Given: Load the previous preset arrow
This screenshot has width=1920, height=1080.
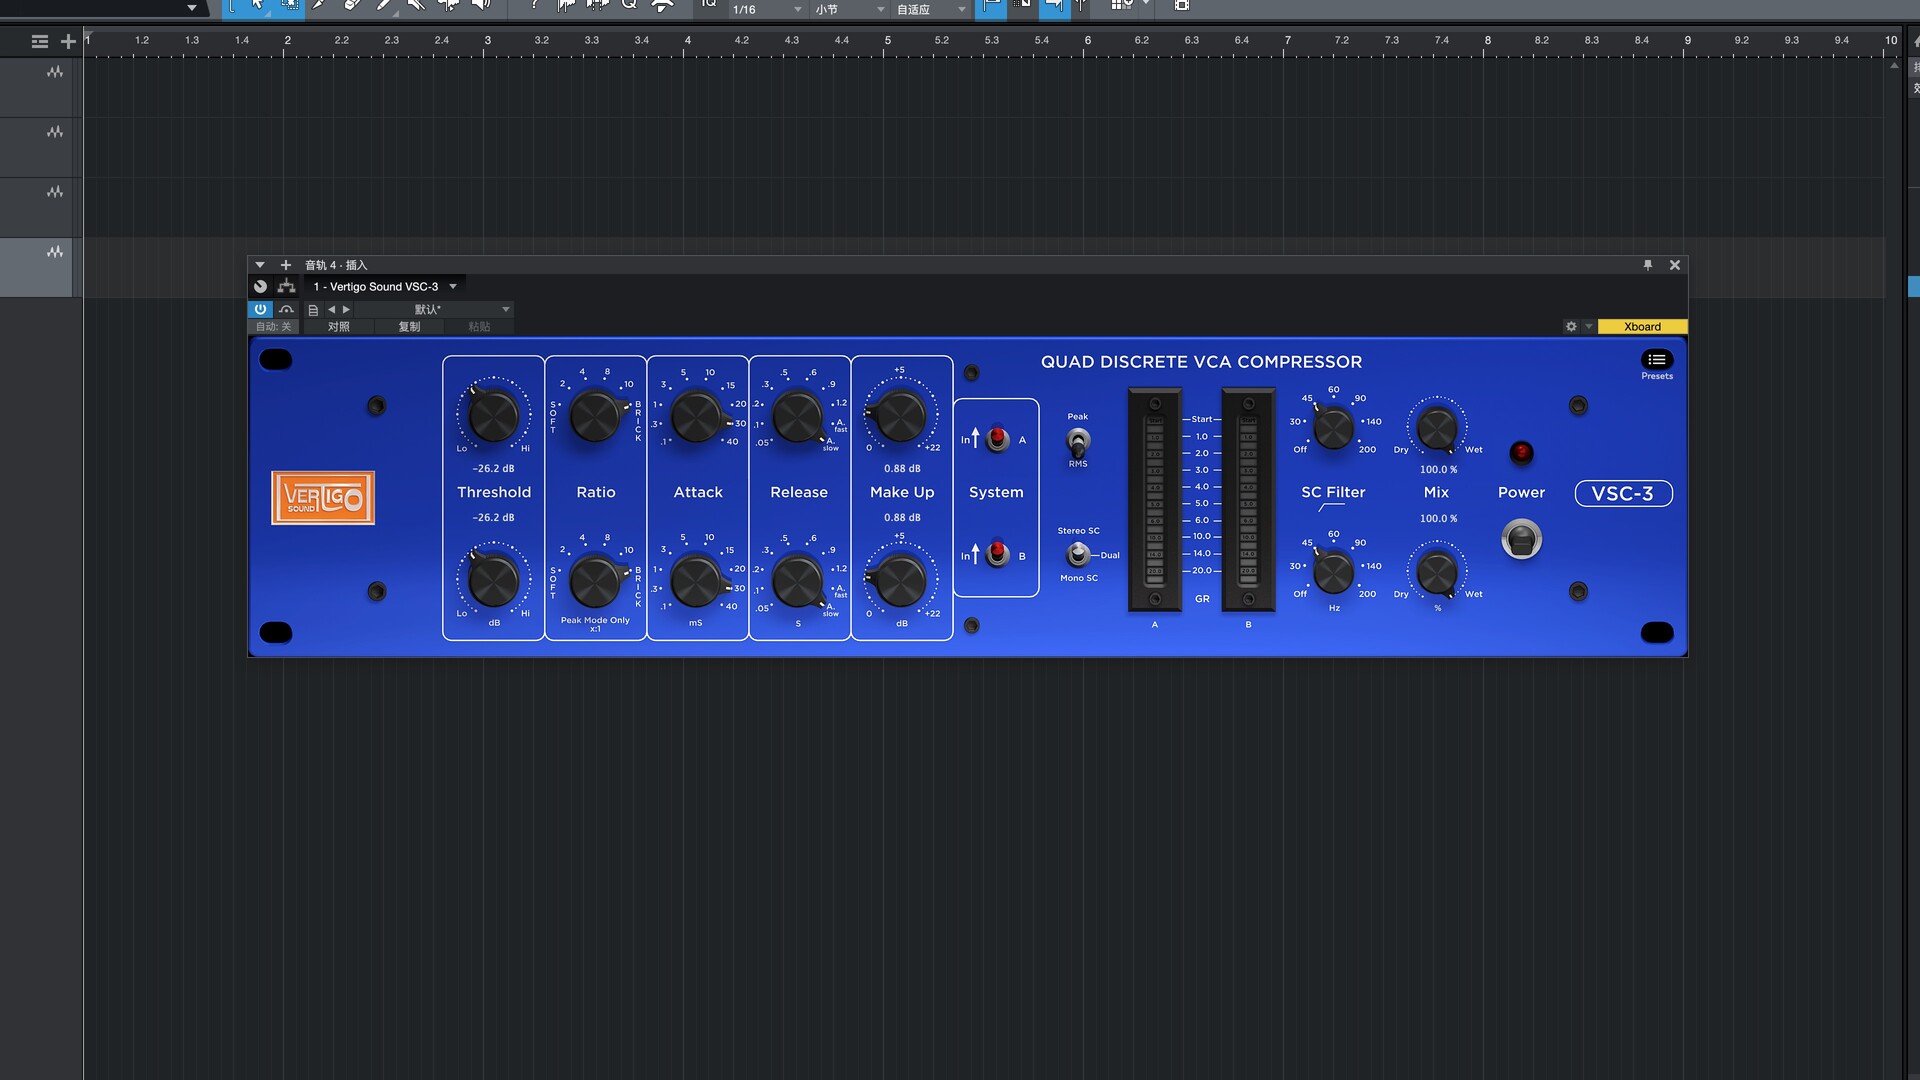Looking at the screenshot, I should (332, 310).
